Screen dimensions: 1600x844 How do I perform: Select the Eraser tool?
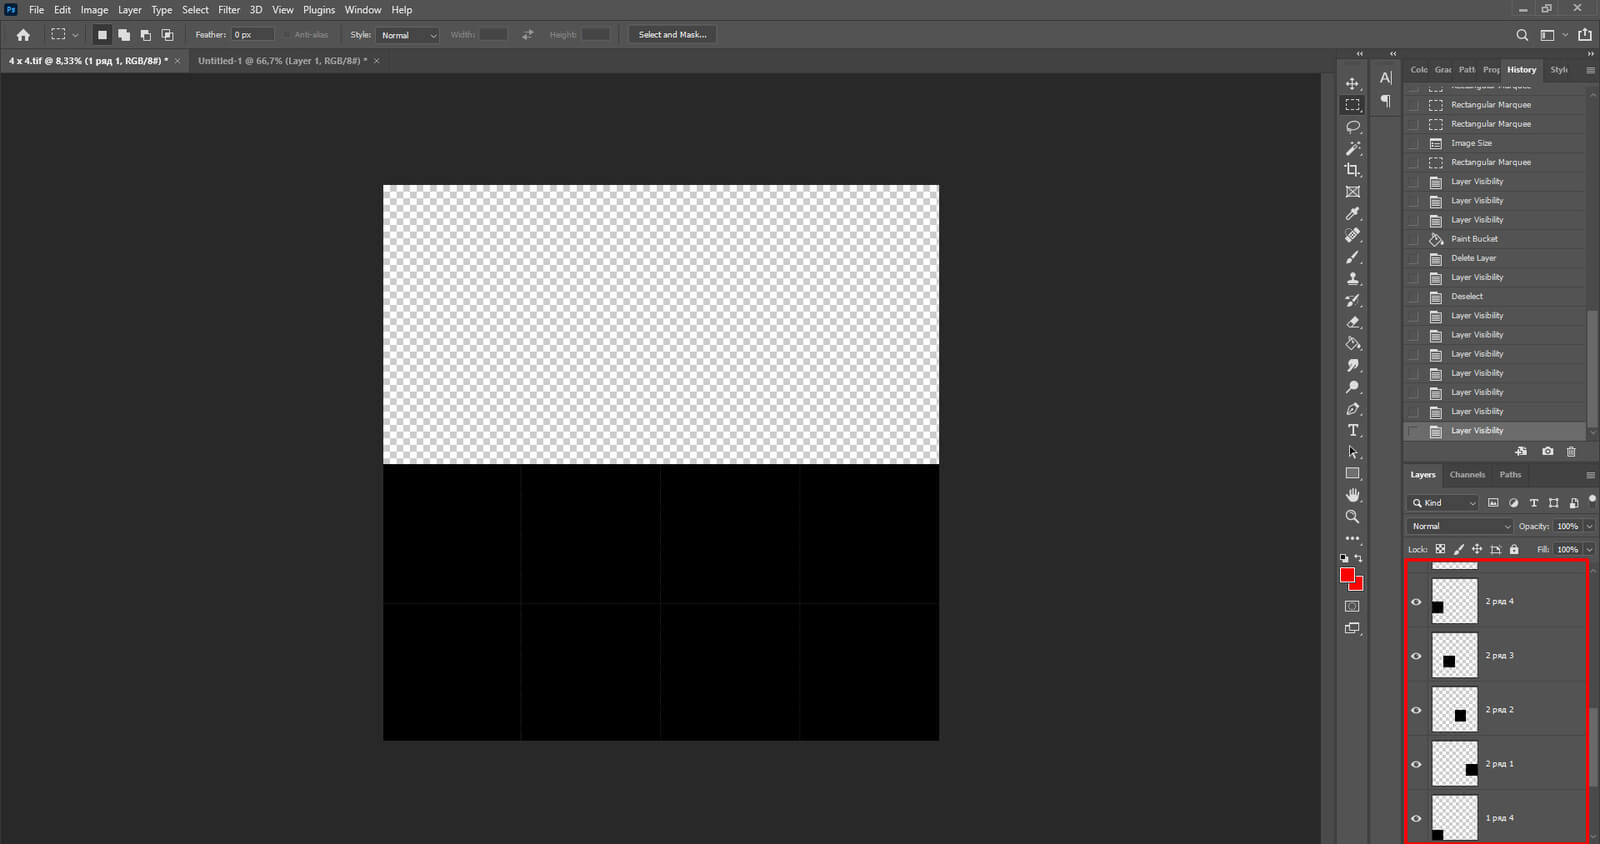click(1352, 322)
